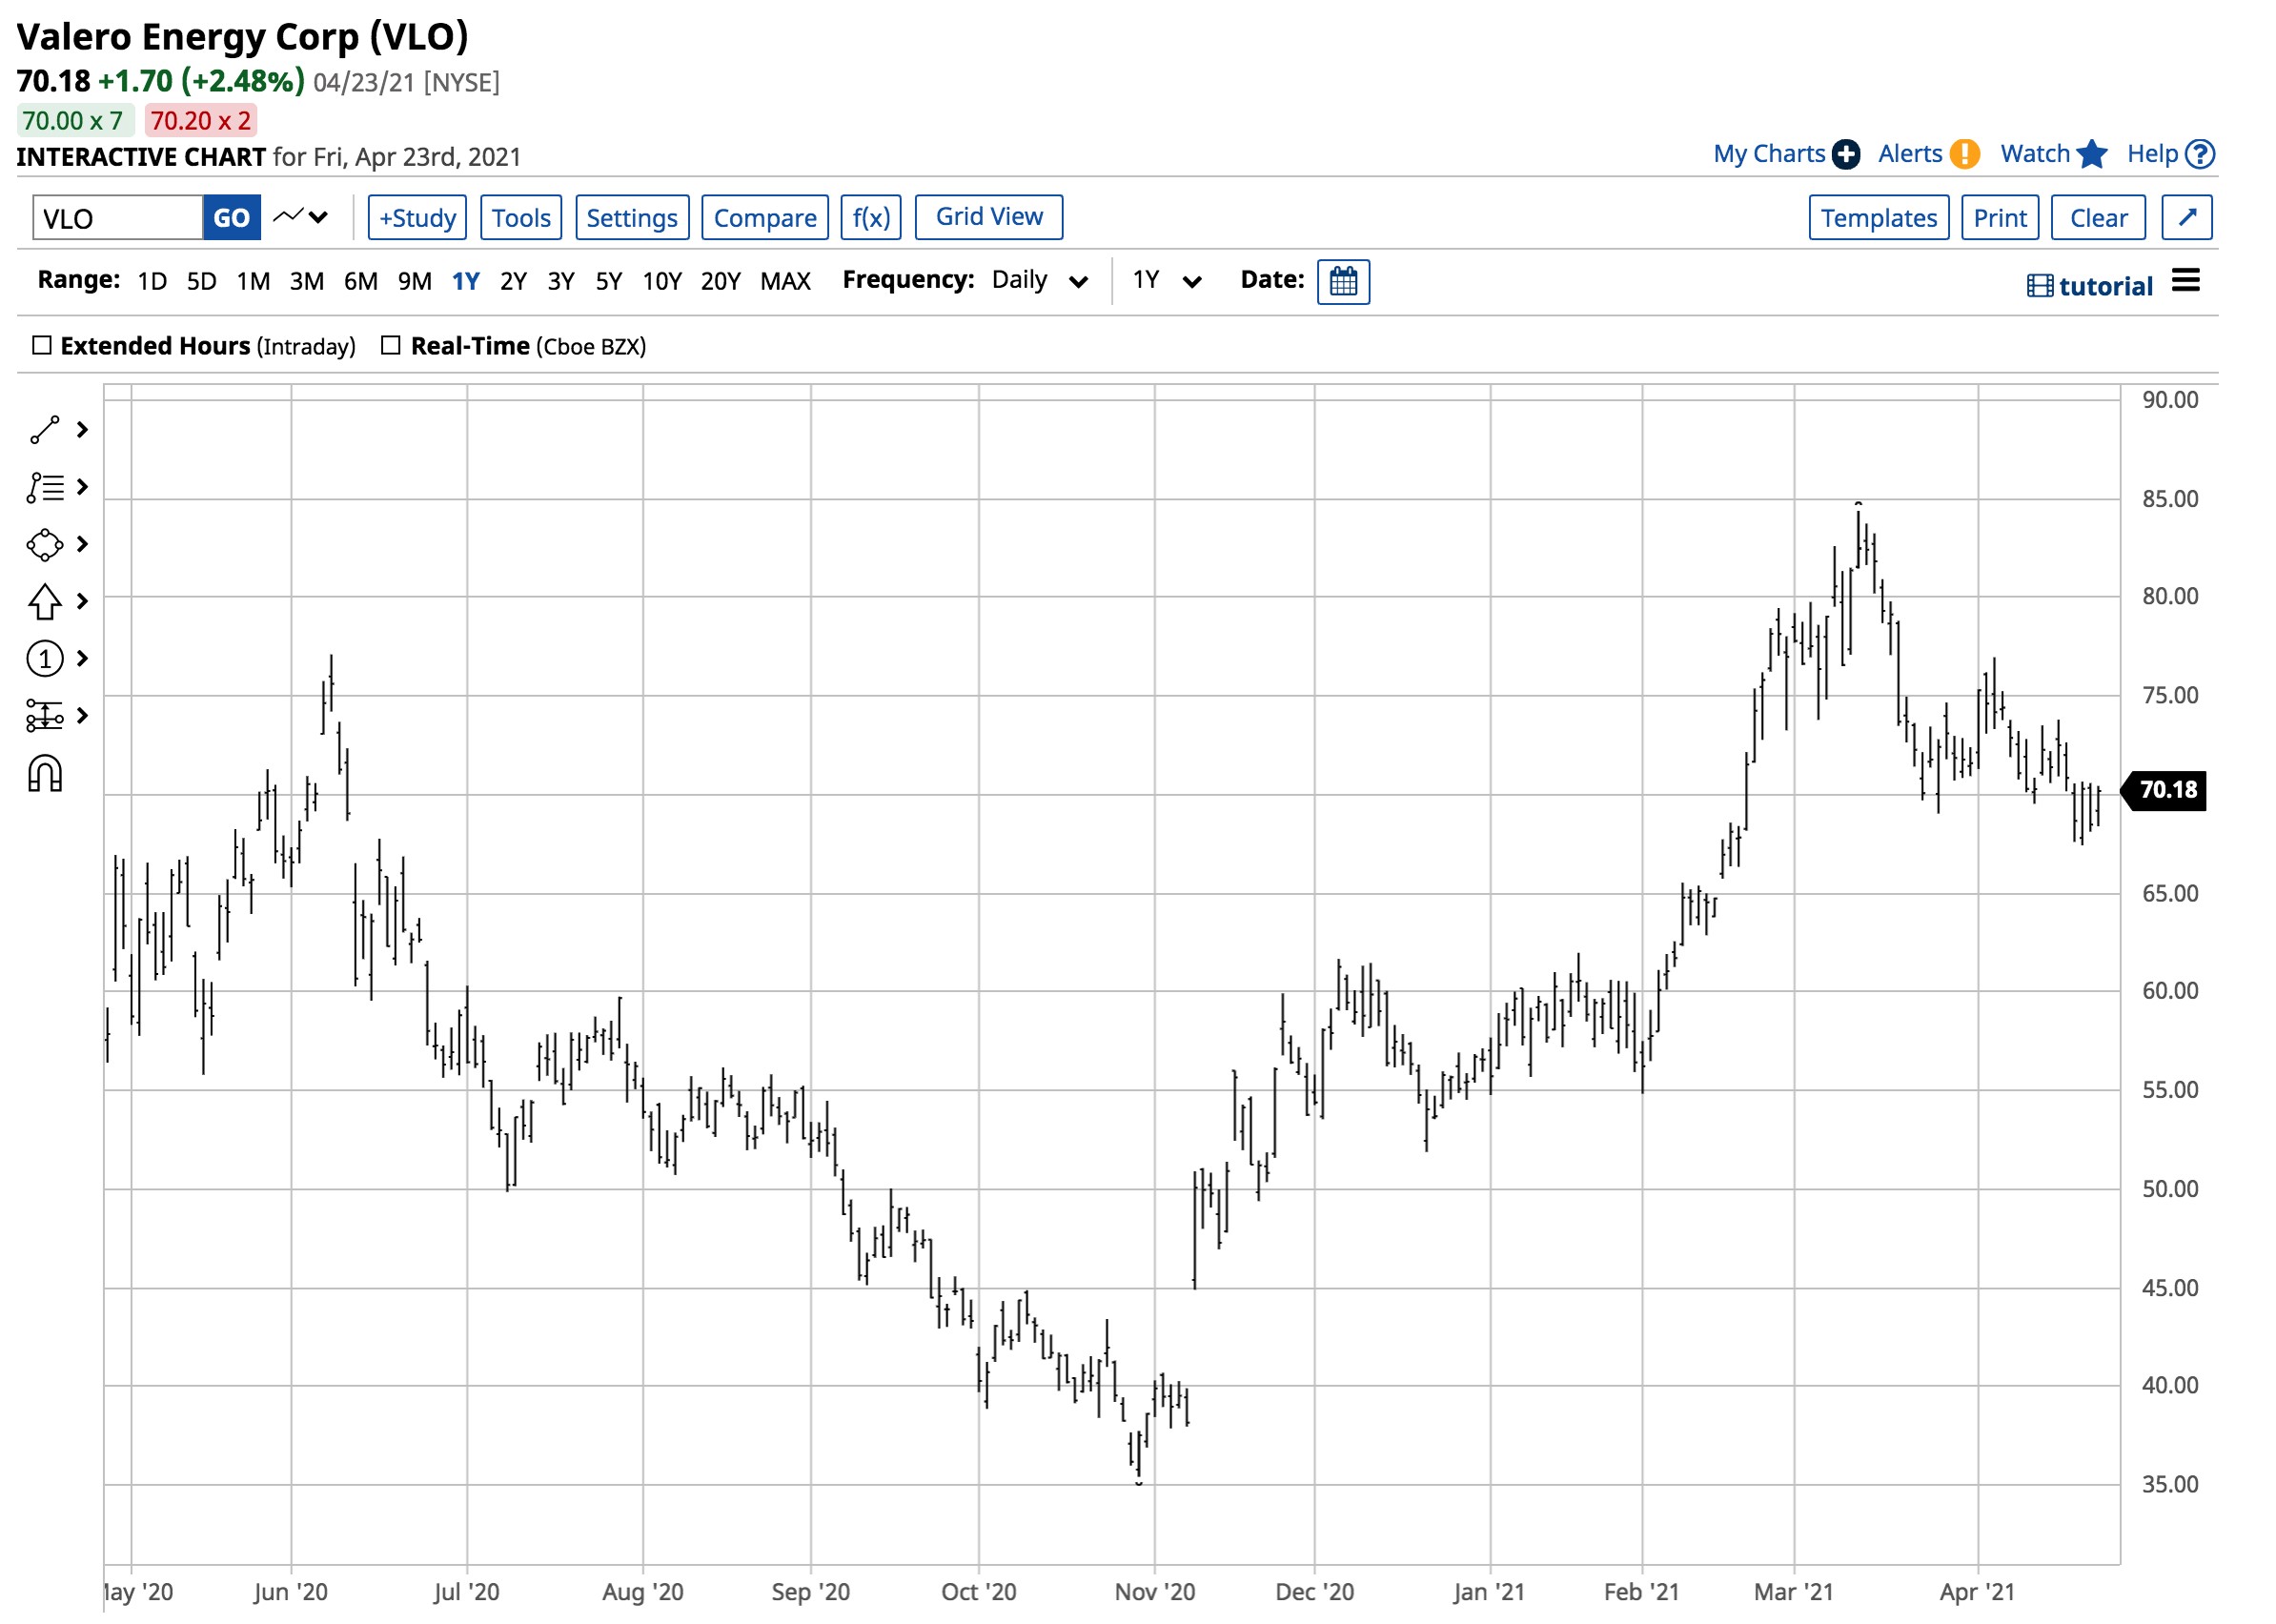
Task: Click the VLO symbol input field
Action: click(117, 218)
